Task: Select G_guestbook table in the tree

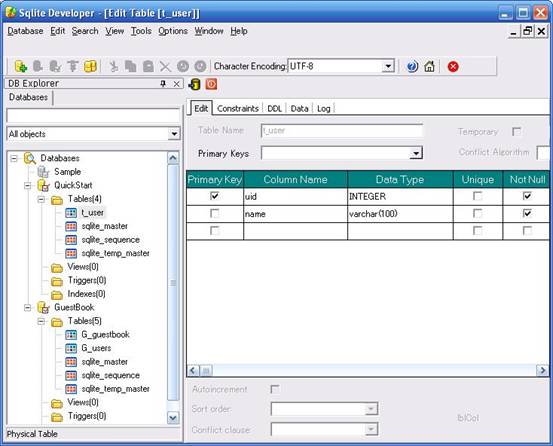Action: pyautogui.click(x=105, y=335)
